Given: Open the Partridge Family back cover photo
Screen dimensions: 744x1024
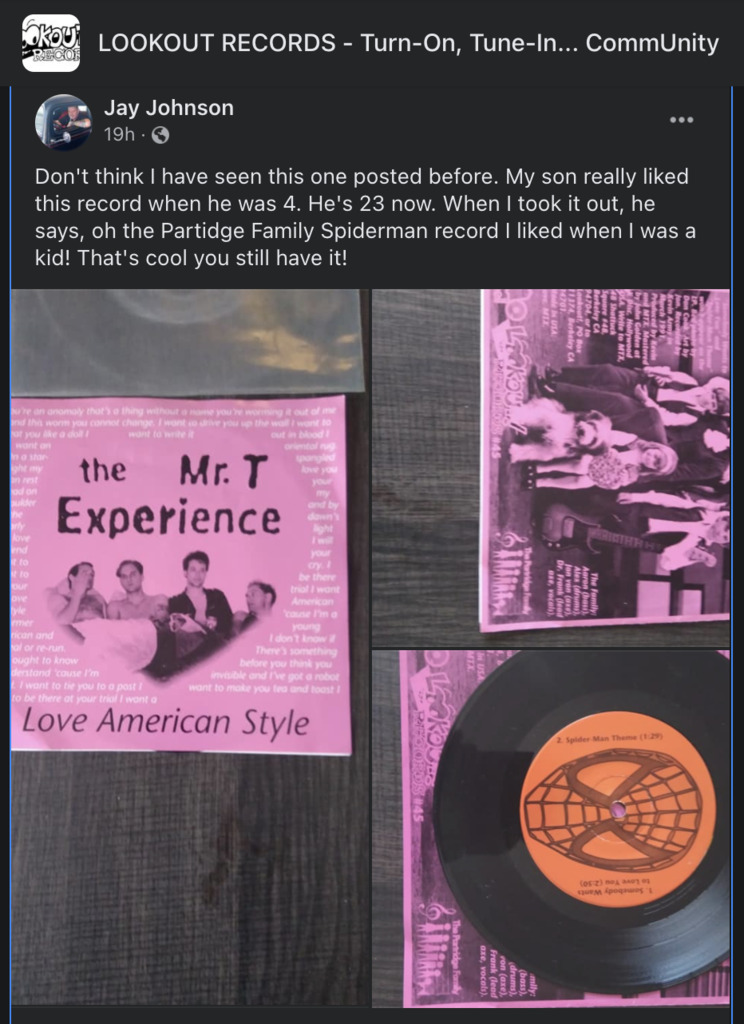Looking at the screenshot, I should point(551,468).
